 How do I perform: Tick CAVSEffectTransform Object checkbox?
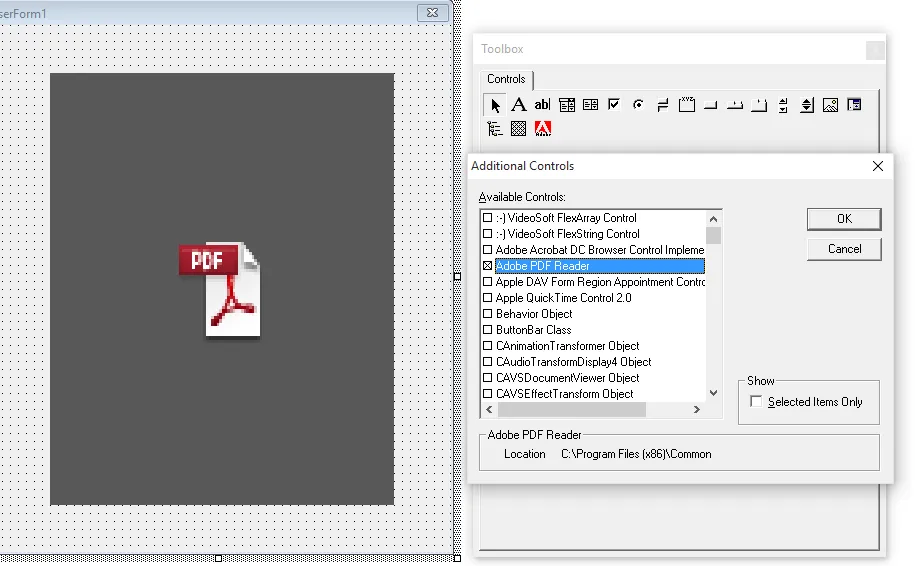[x=488, y=394]
